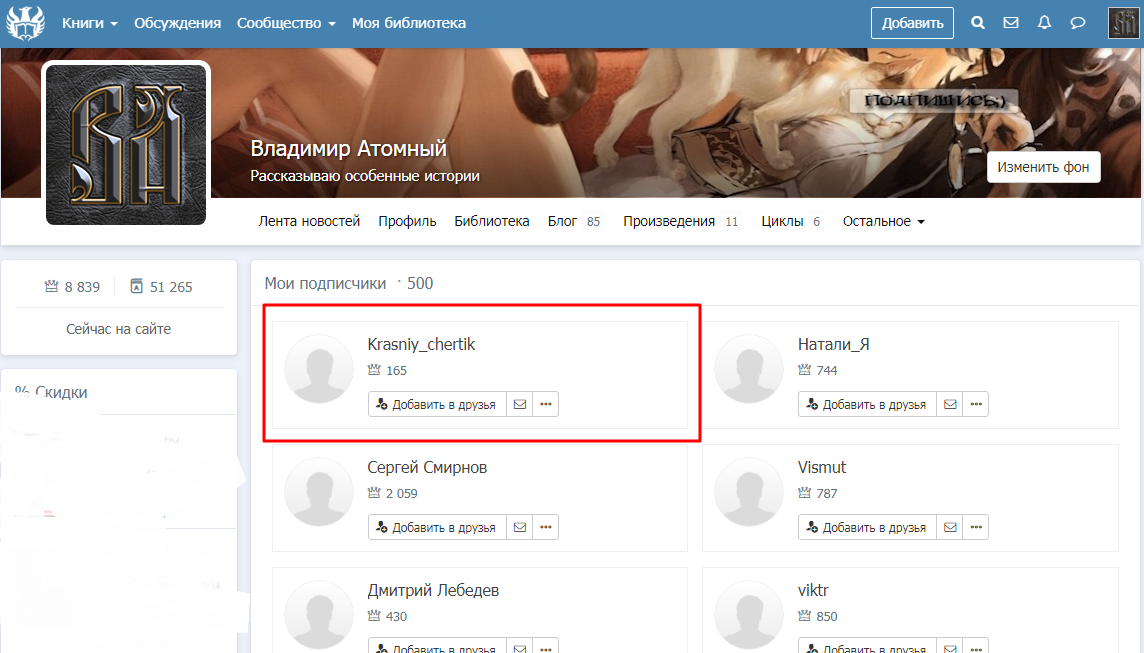
Task: Open the search magnifier icon
Action: pyautogui.click(x=978, y=23)
